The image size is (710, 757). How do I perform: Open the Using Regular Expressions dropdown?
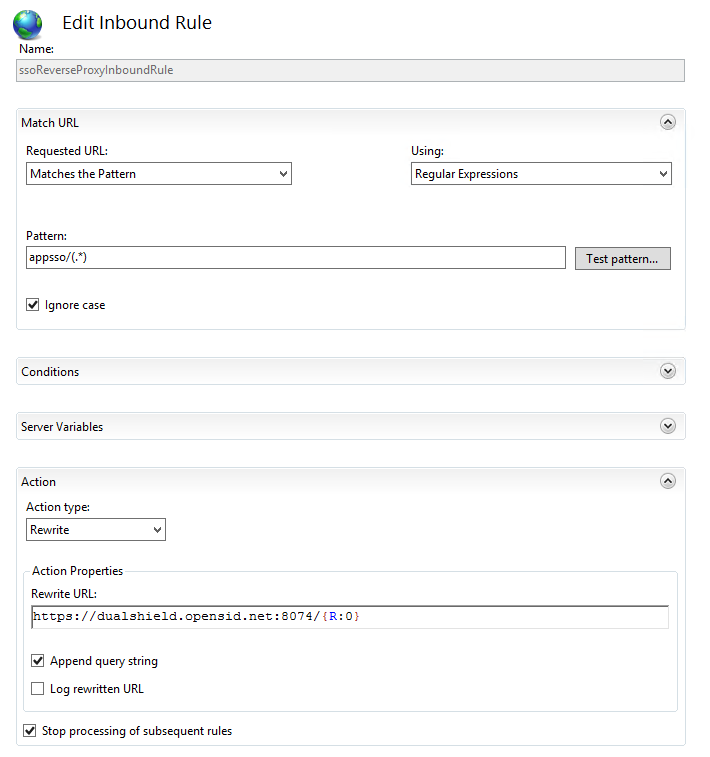pyautogui.click(x=541, y=174)
